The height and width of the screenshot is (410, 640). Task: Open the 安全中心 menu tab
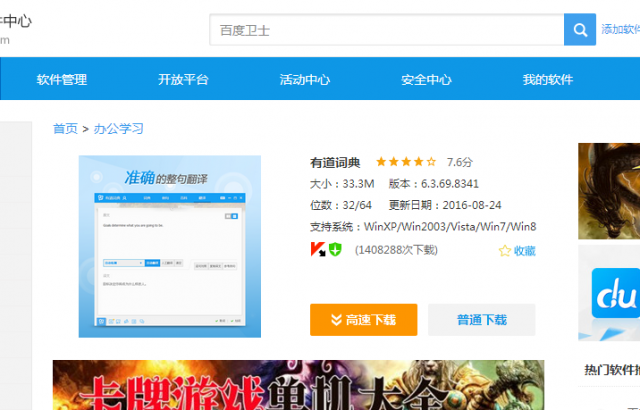click(427, 79)
